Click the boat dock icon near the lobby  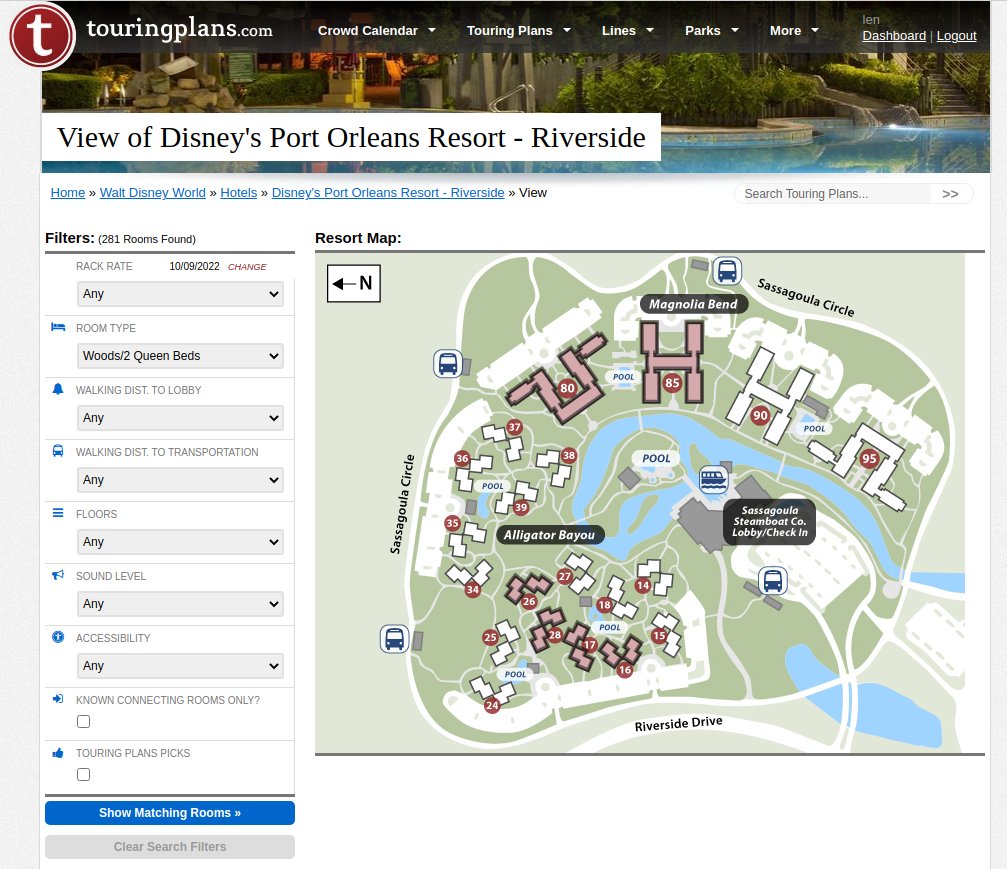tap(713, 480)
